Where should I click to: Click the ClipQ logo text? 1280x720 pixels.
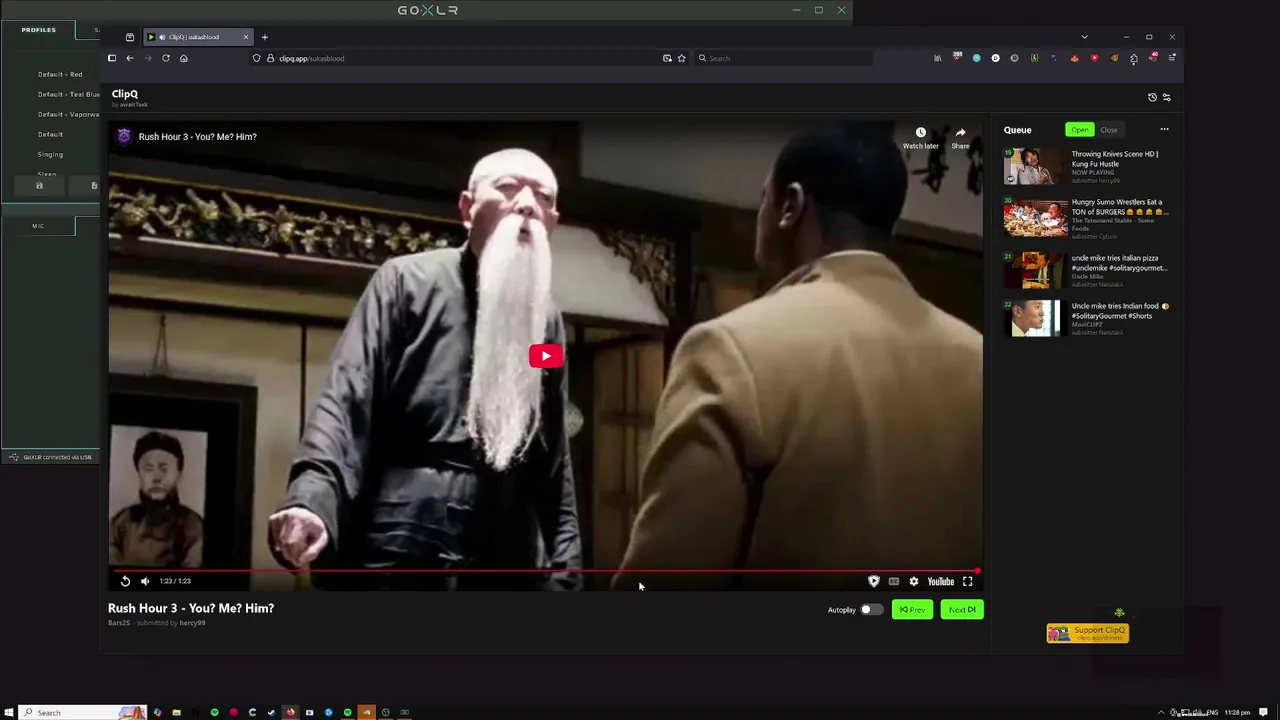[125, 94]
